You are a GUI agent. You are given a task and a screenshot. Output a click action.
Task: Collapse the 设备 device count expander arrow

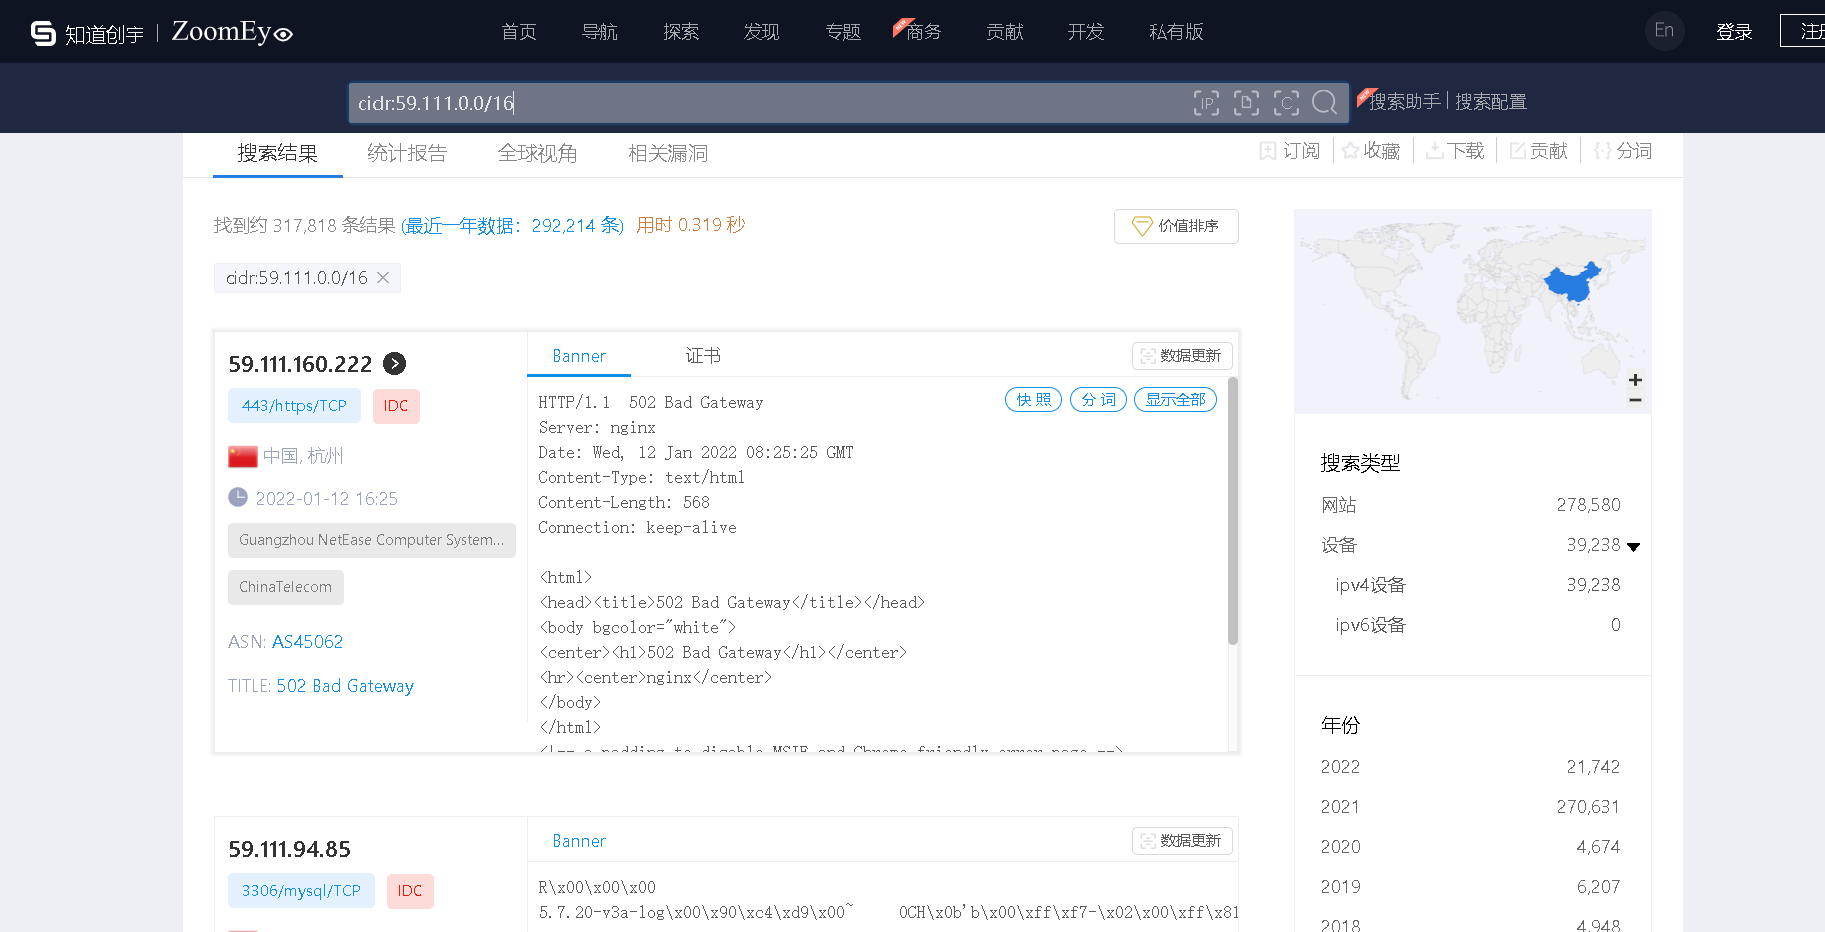[x=1634, y=546]
